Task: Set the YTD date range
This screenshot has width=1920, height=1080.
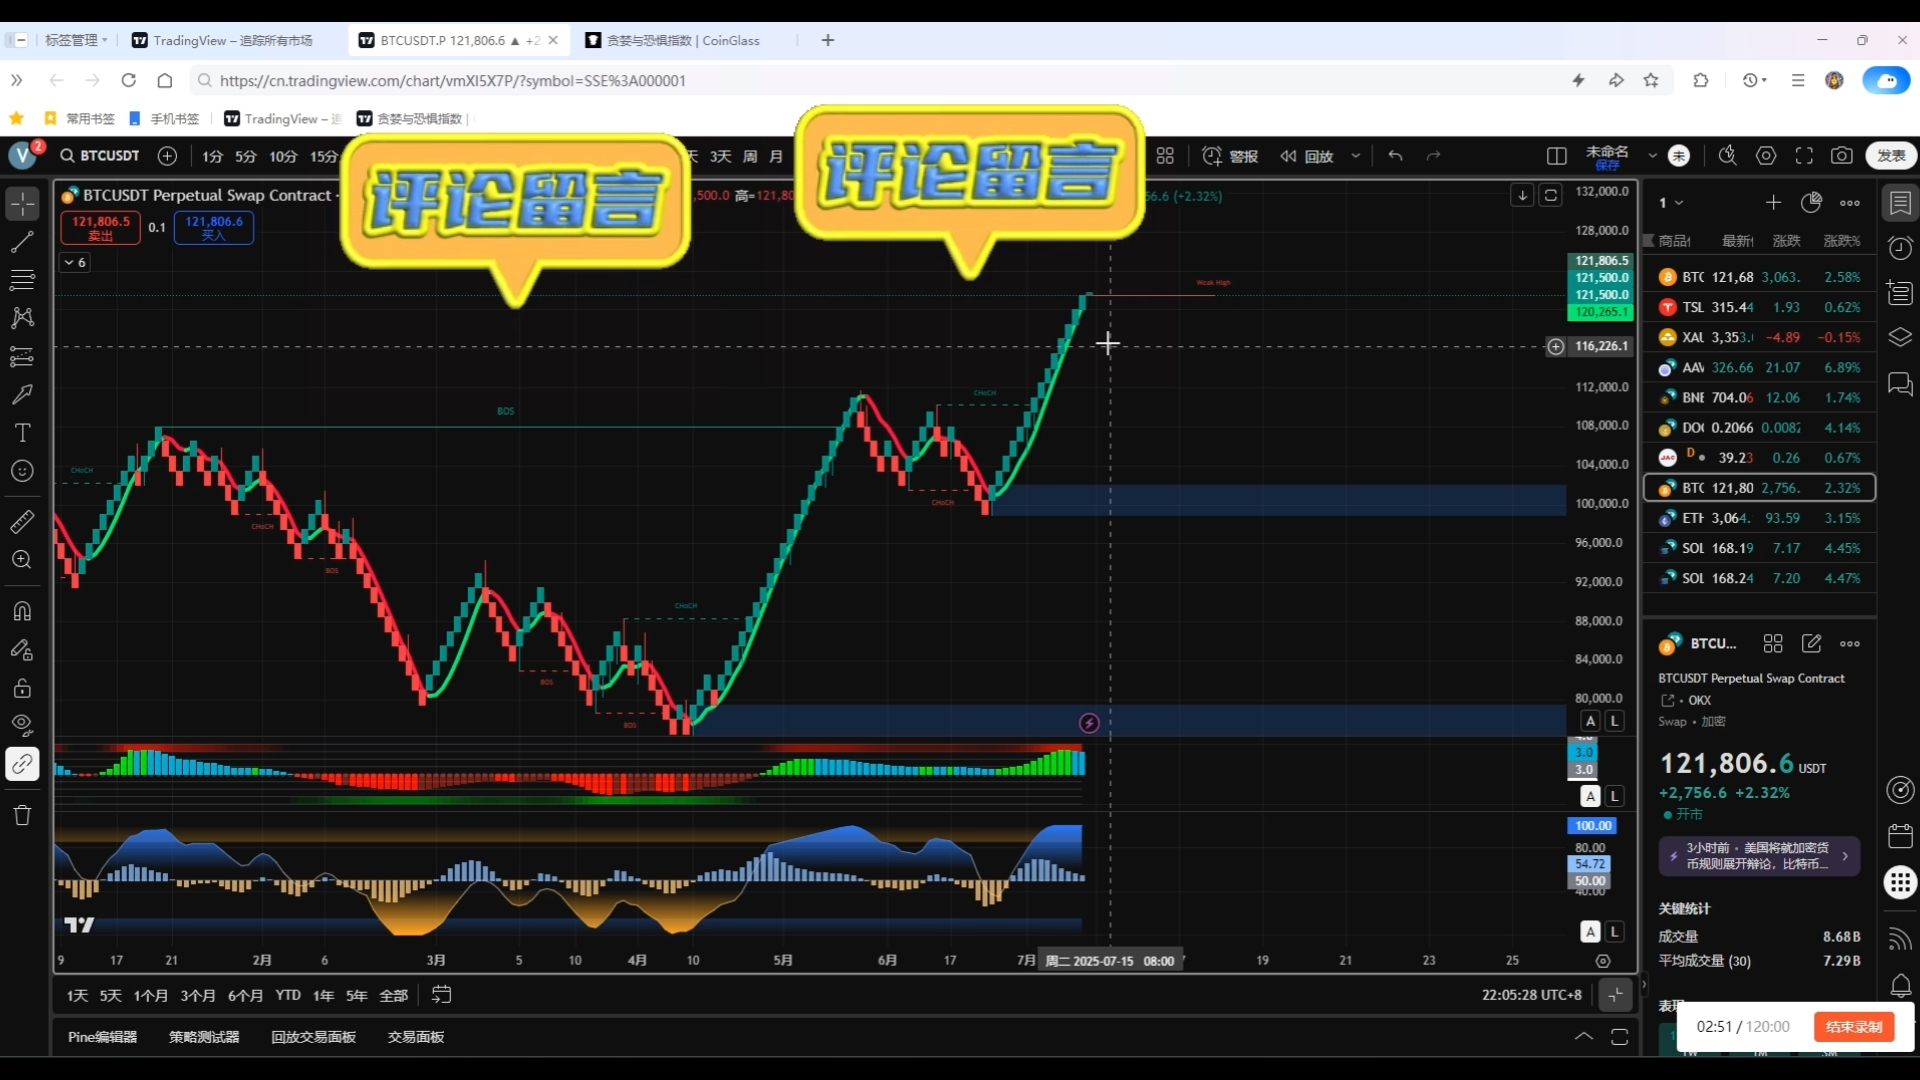Action: point(288,995)
